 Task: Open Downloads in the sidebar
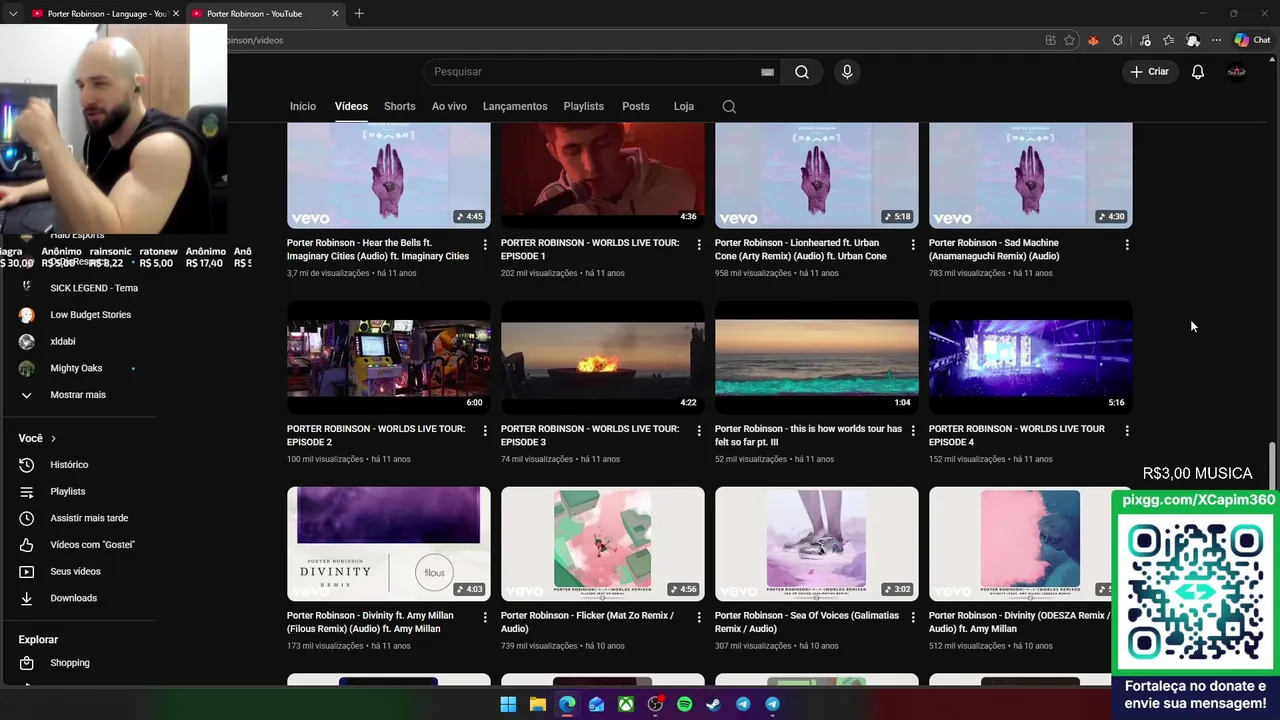pos(73,598)
